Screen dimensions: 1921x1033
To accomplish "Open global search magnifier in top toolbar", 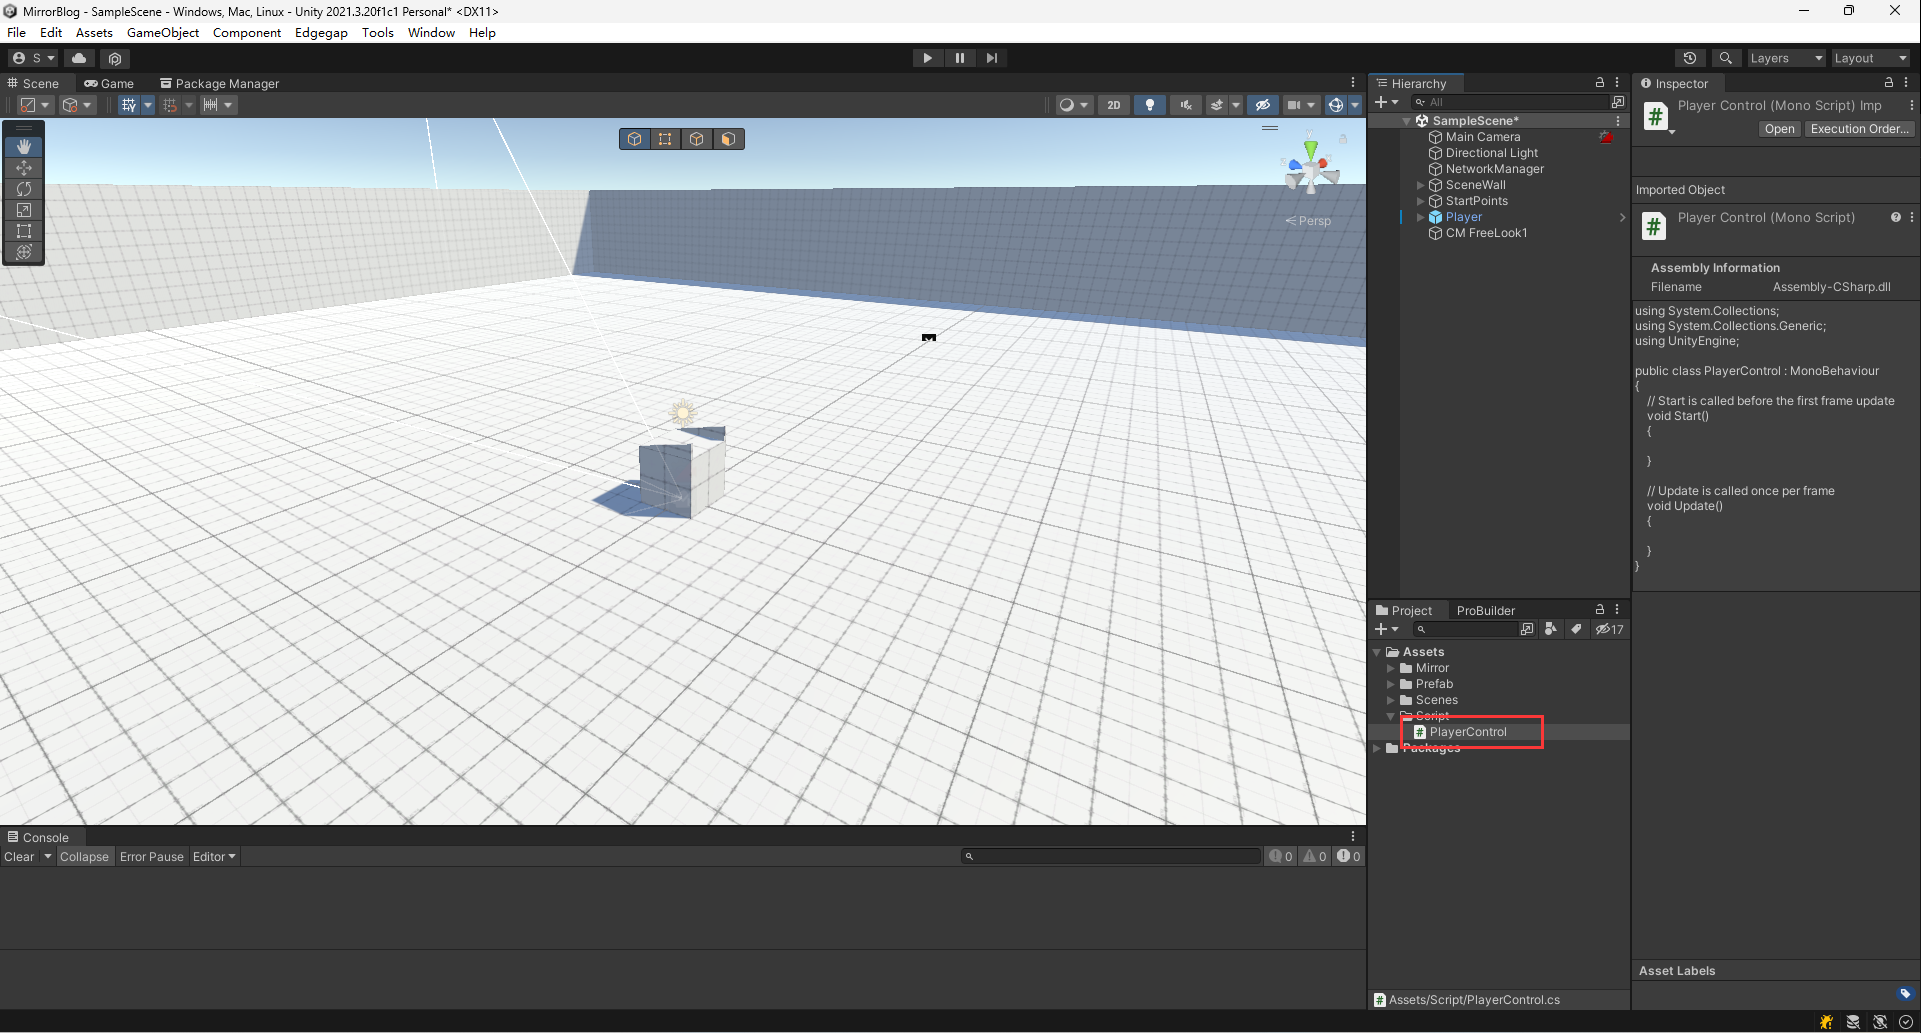I will point(1726,58).
